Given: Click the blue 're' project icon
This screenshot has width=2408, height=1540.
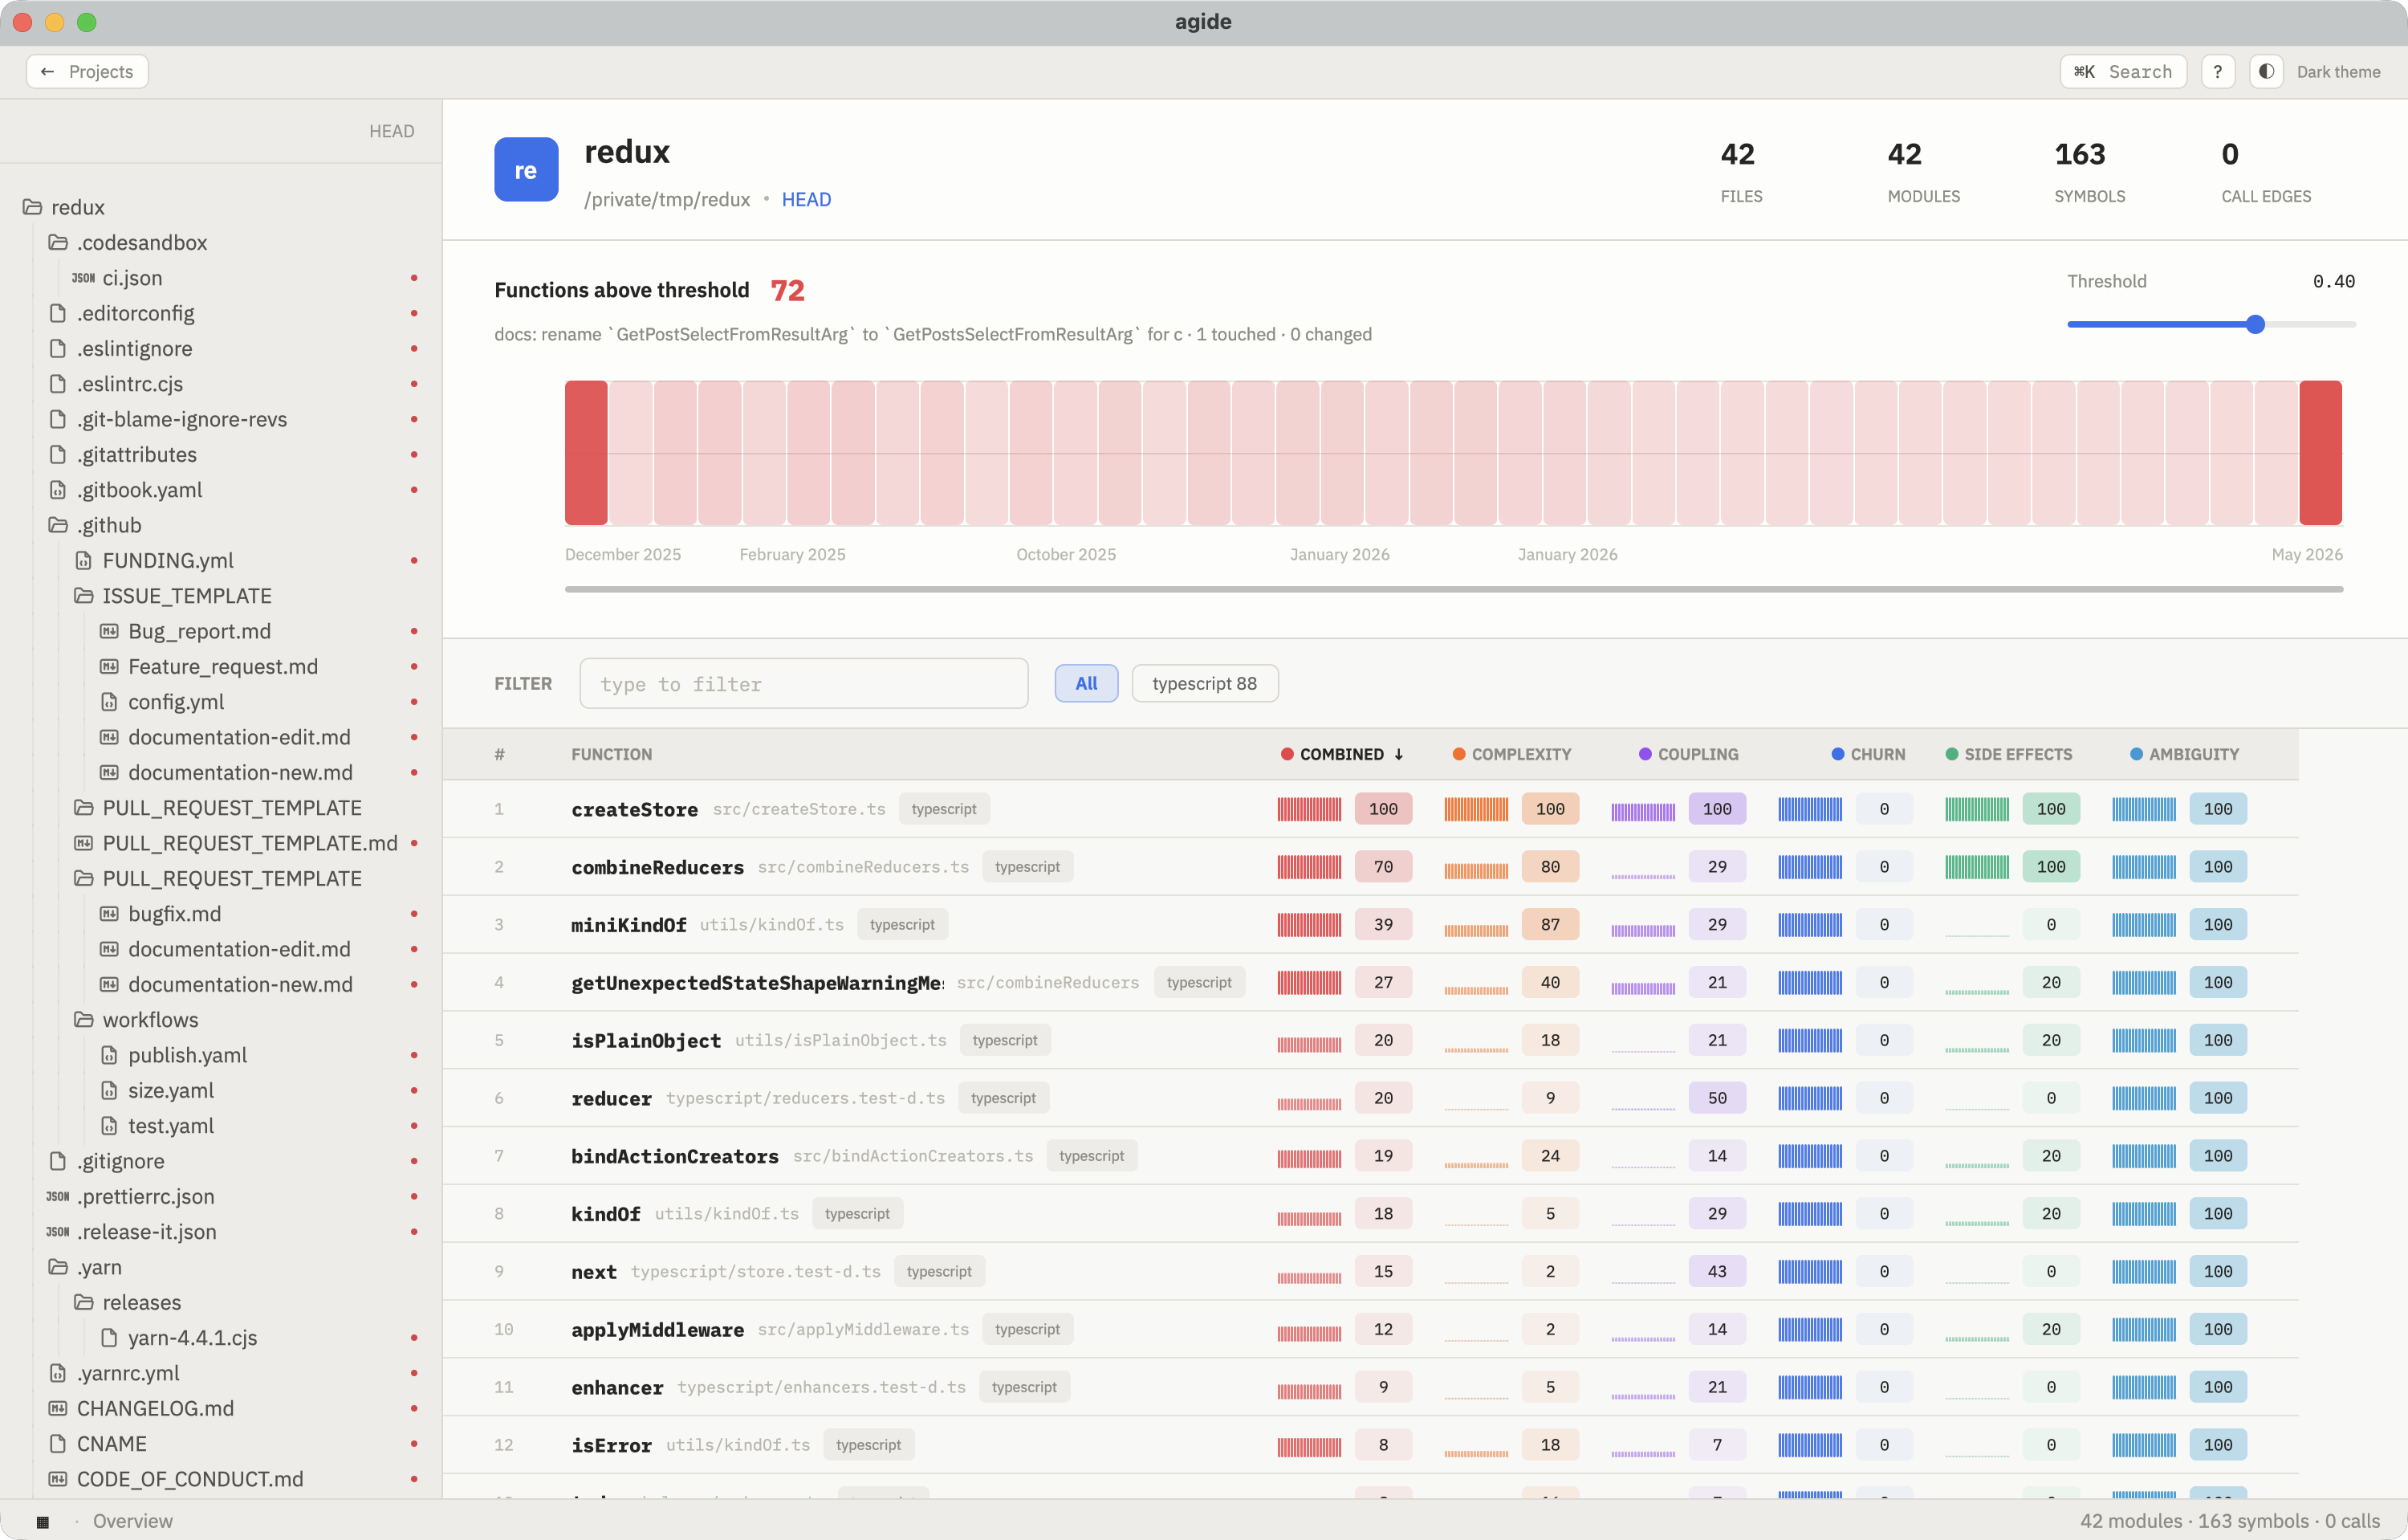Looking at the screenshot, I should click(x=526, y=169).
